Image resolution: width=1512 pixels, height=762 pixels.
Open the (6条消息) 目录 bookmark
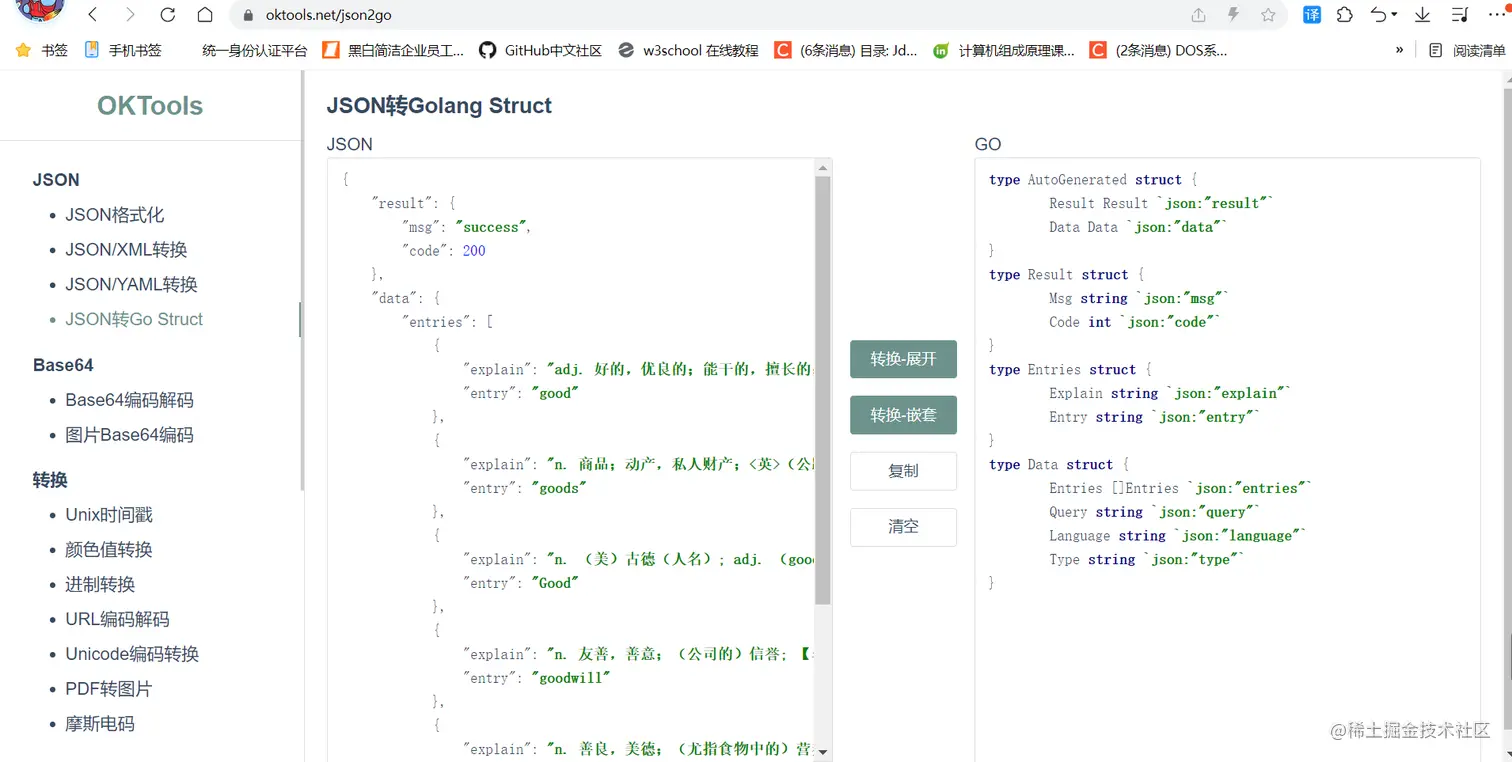click(x=846, y=50)
